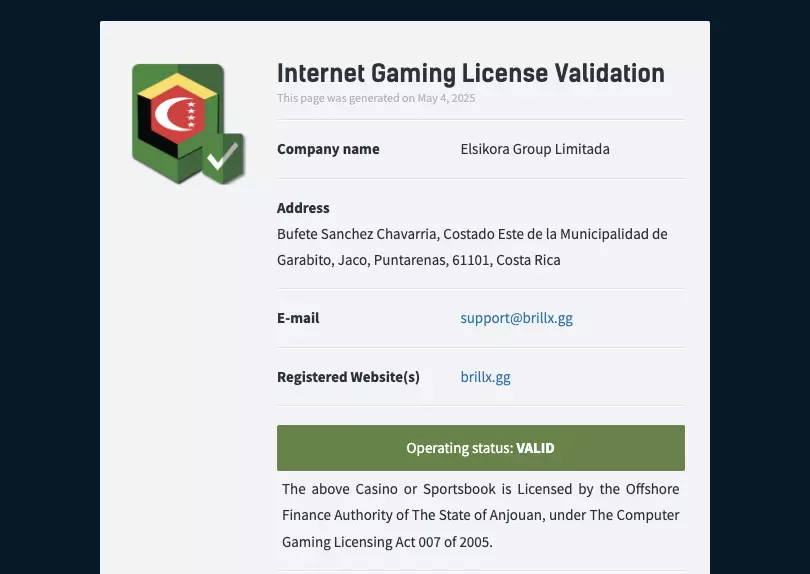The width and height of the screenshot is (810, 574).
Task: Select the Registered Website(s) label
Action: pyautogui.click(x=348, y=377)
